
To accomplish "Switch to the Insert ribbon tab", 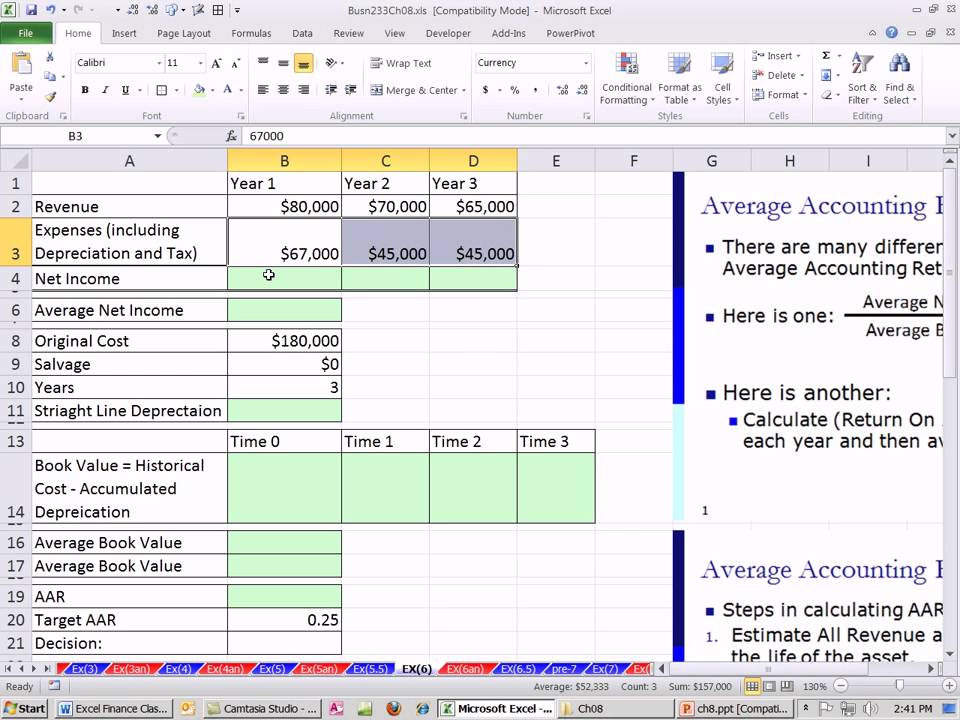I will (124, 33).
